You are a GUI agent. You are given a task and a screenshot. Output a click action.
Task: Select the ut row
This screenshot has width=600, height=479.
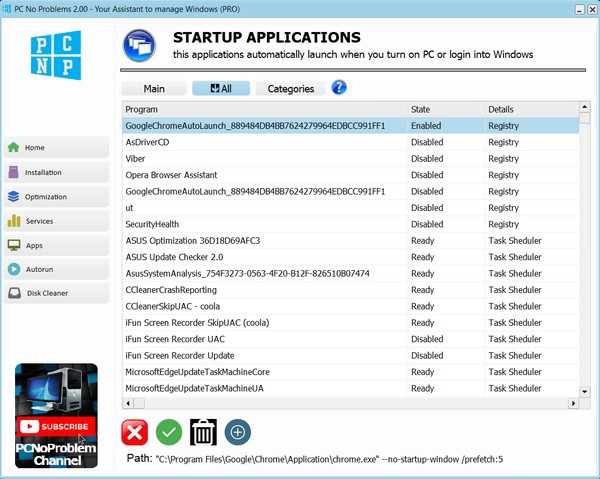click(351, 208)
